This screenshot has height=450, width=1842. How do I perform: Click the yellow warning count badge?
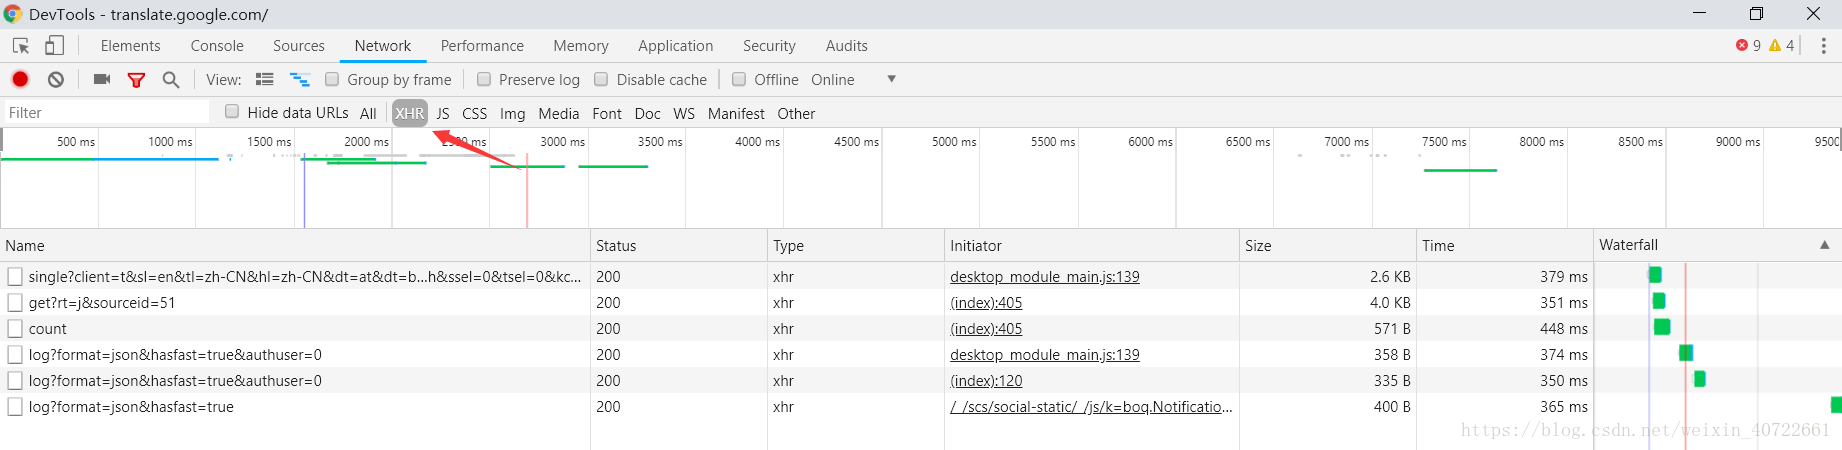click(1781, 45)
